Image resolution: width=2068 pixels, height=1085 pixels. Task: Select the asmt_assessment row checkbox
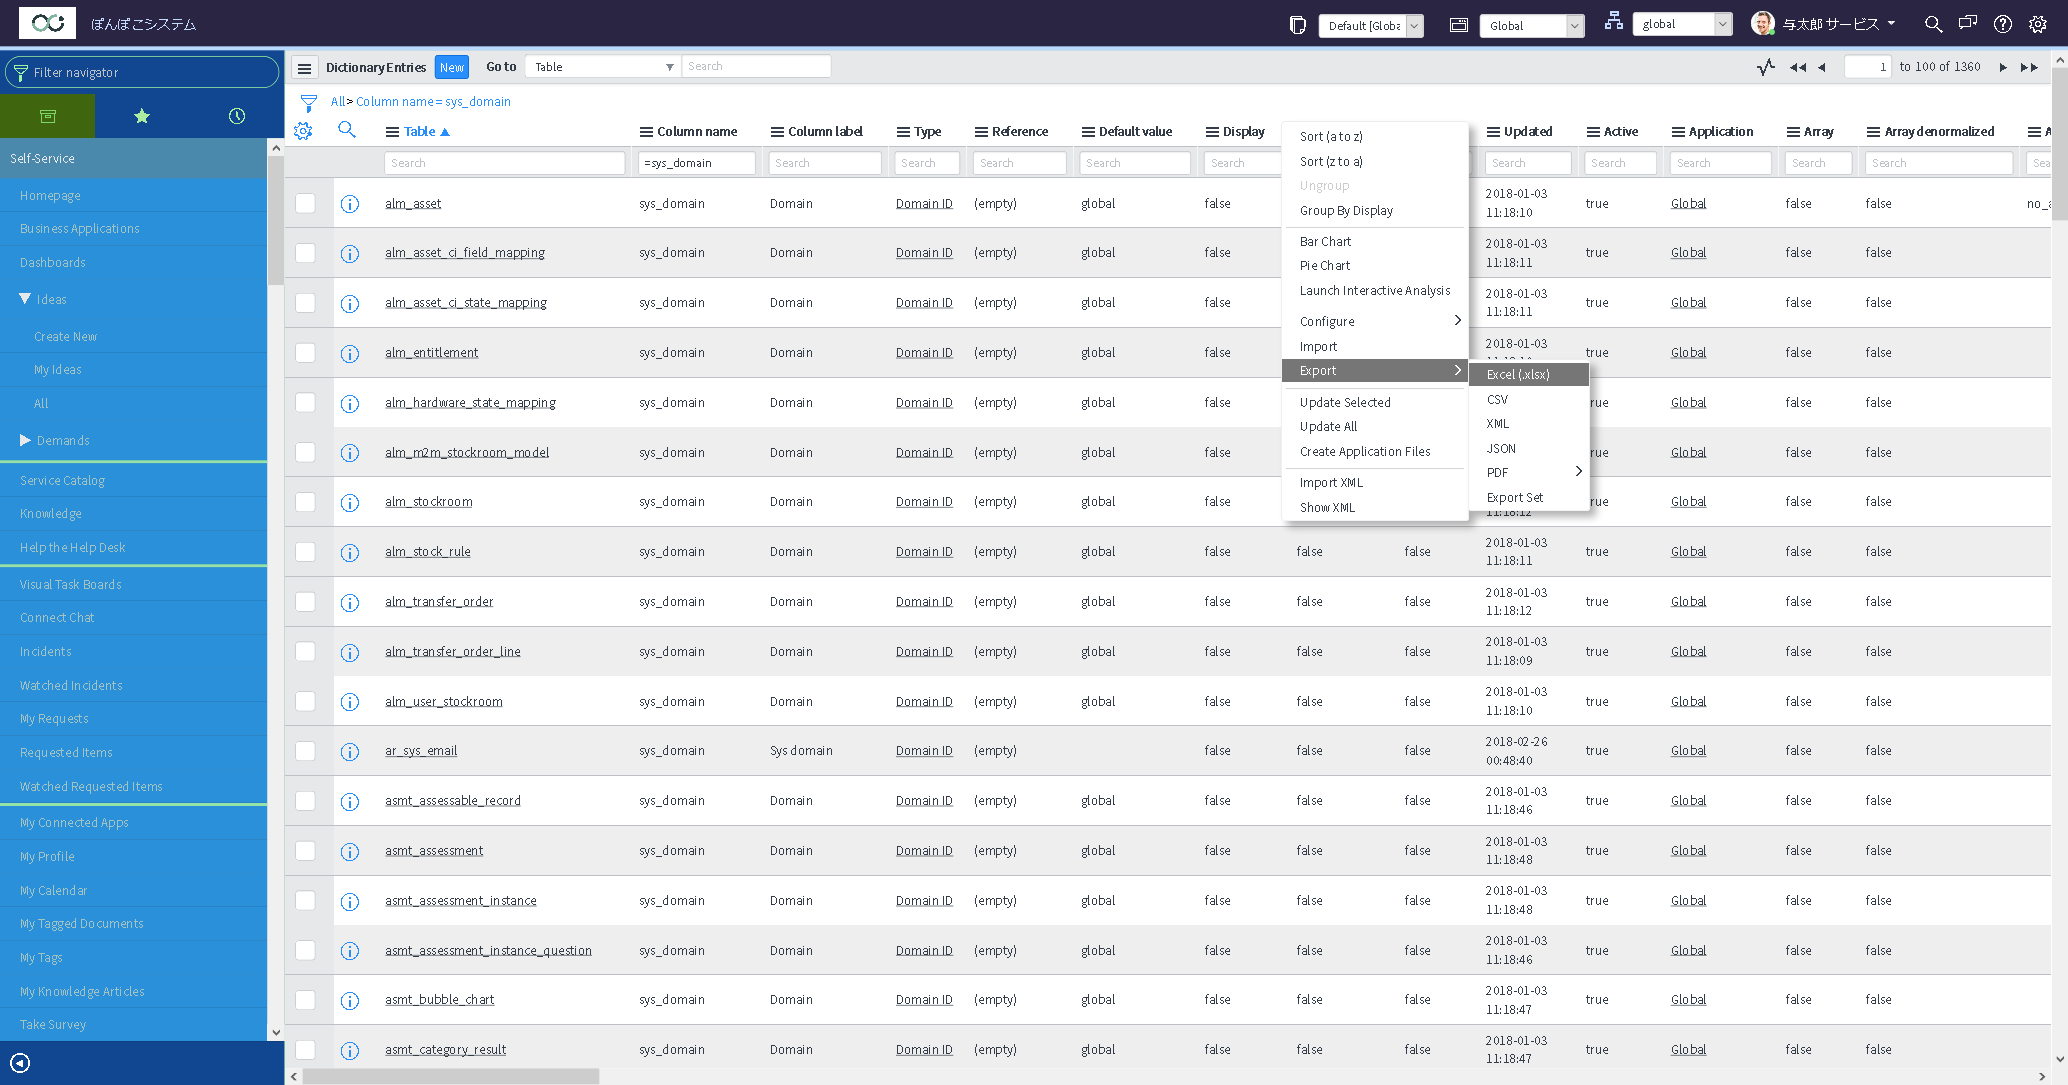coord(306,851)
